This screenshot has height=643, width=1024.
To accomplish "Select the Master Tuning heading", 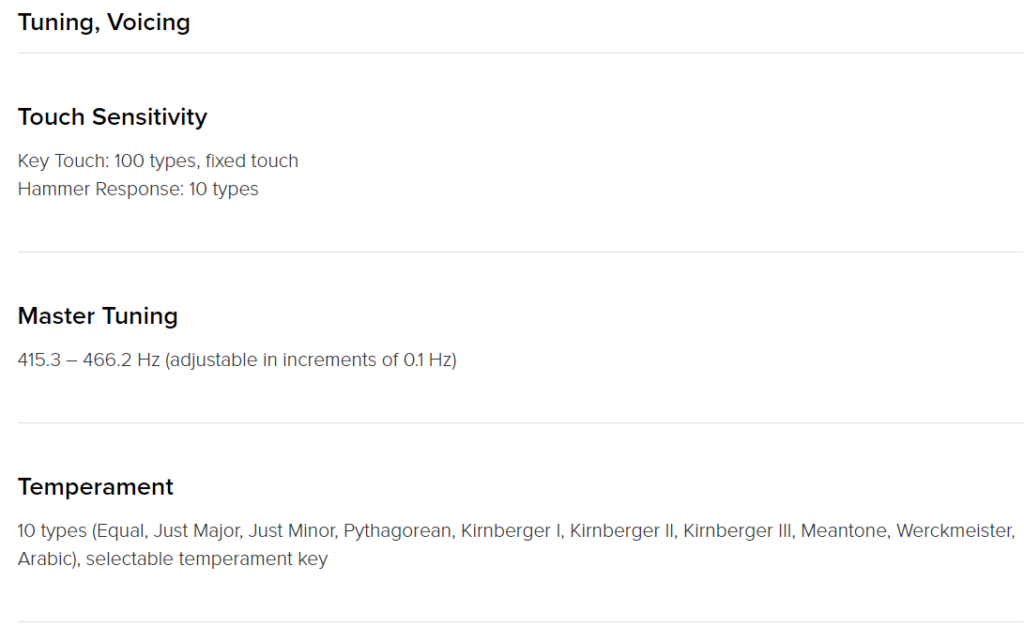I will pos(98,316).
